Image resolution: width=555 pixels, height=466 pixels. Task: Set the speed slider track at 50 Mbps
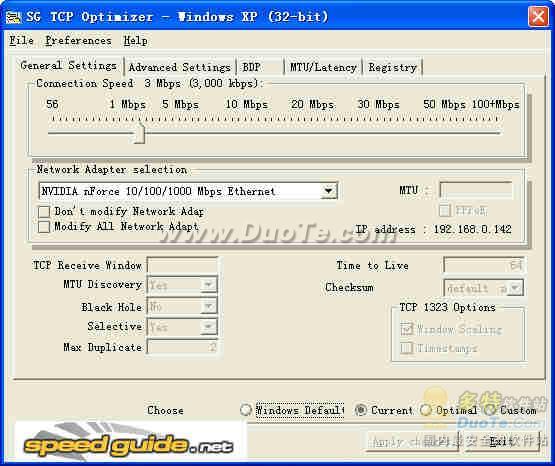click(444, 133)
